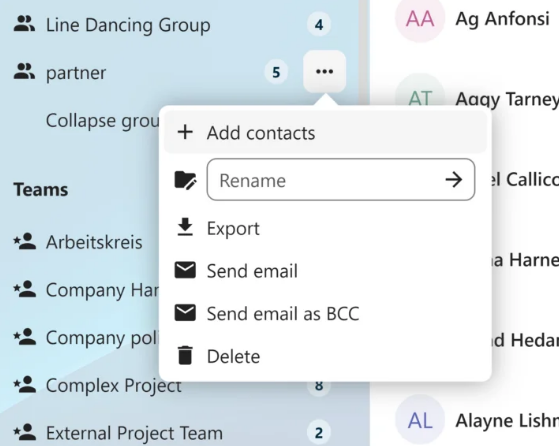Open the partner group three-dots menu
The image size is (559, 446).
coord(324,72)
